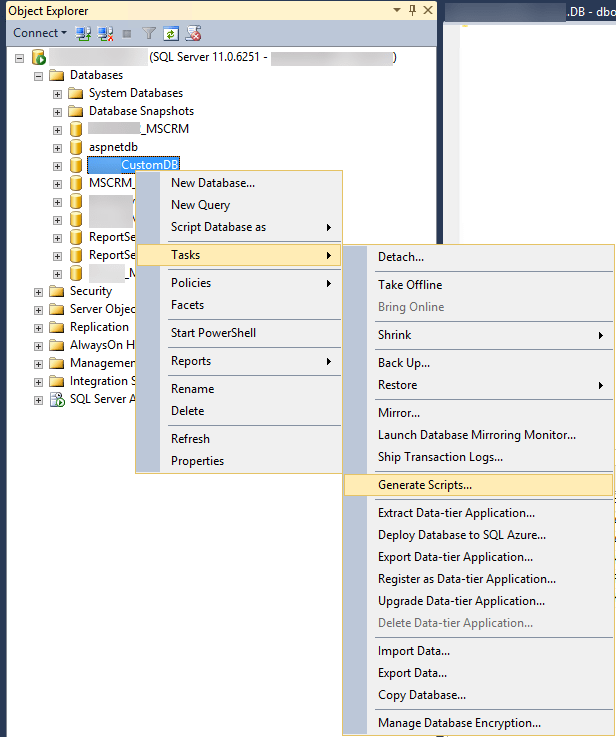
Task: Choose Detach... in Tasks submenu
Action: [478, 257]
